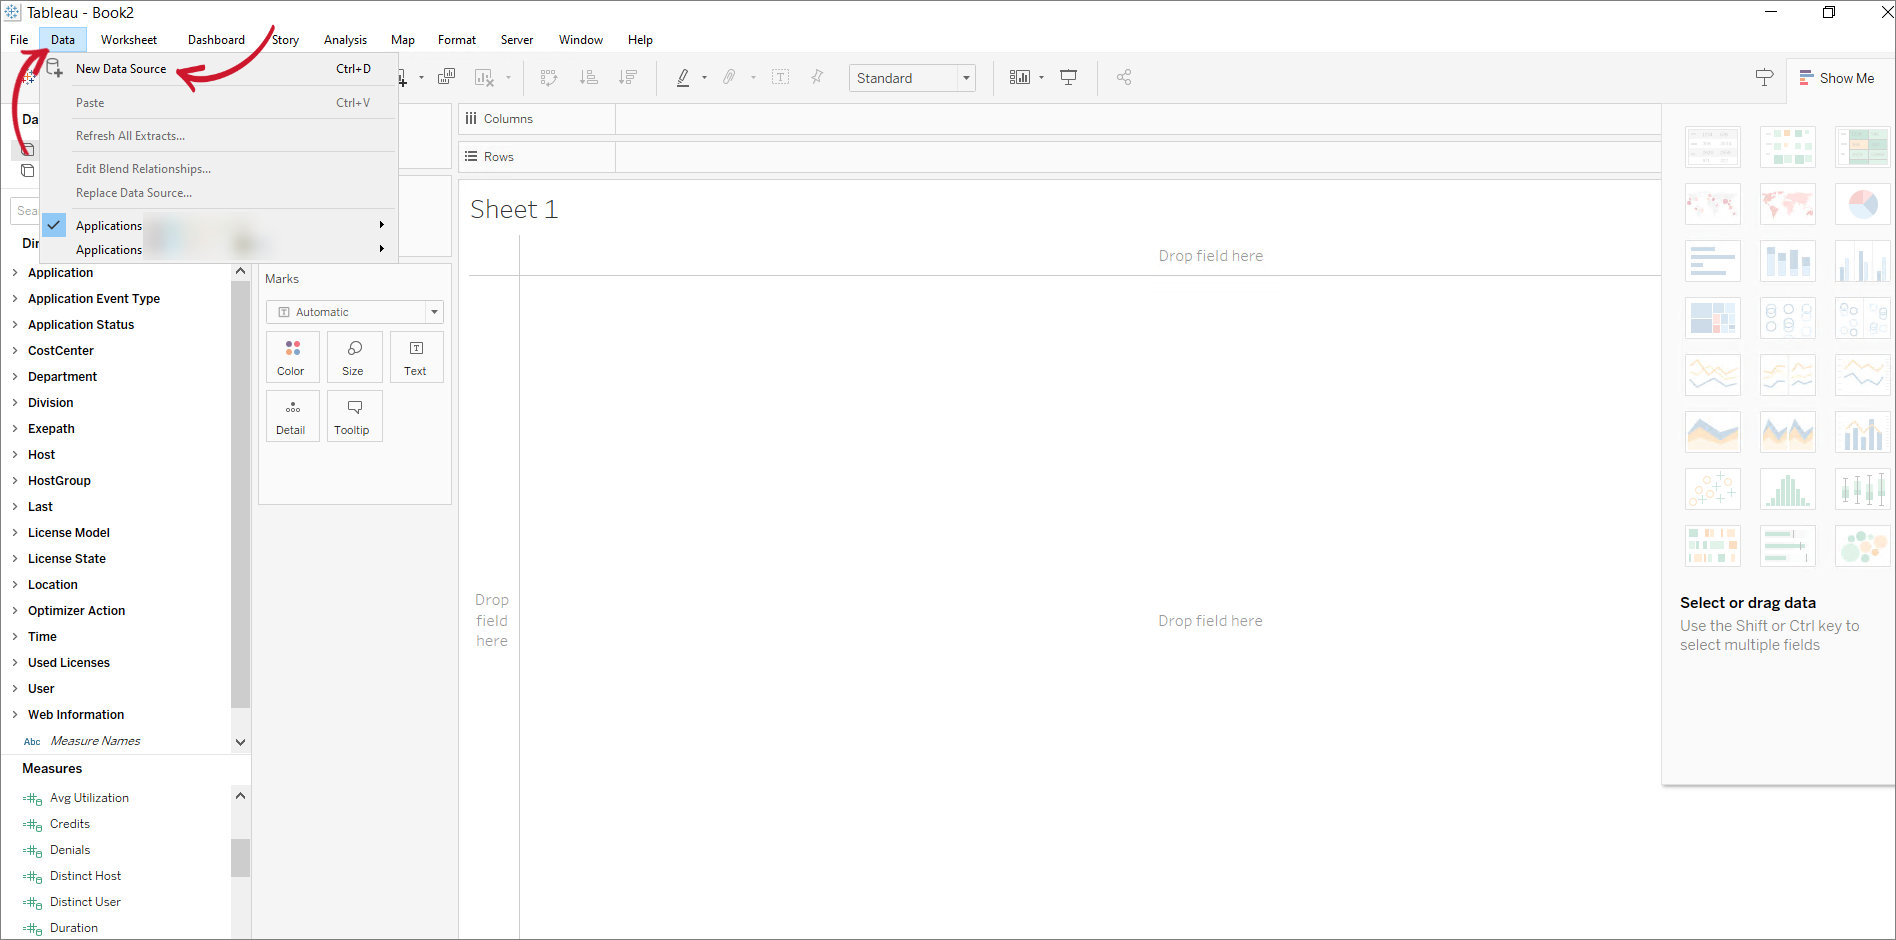Choose New Data Source from Data menu

click(x=121, y=69)
